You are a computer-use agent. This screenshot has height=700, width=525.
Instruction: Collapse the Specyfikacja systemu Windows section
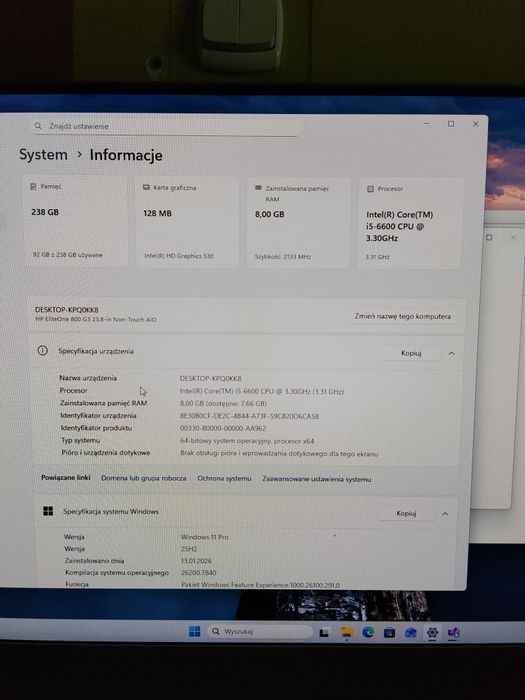click(x=445, y=514)
